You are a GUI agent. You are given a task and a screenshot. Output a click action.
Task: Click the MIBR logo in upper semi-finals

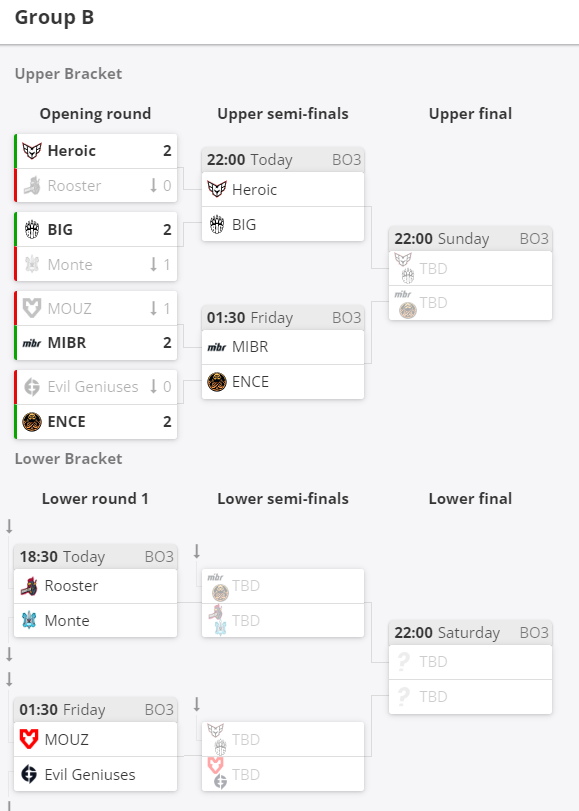217,347
